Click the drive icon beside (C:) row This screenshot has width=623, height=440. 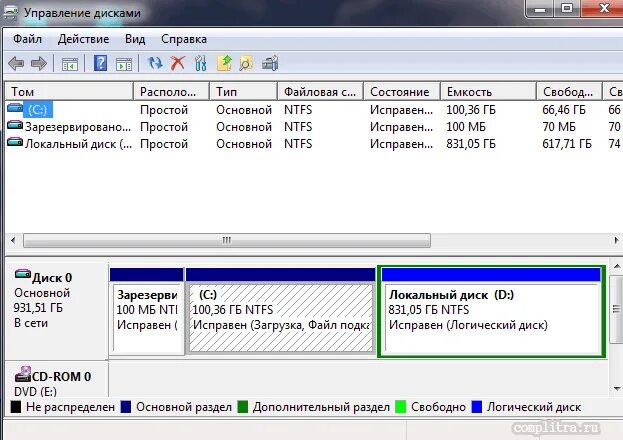pos(15,108)
